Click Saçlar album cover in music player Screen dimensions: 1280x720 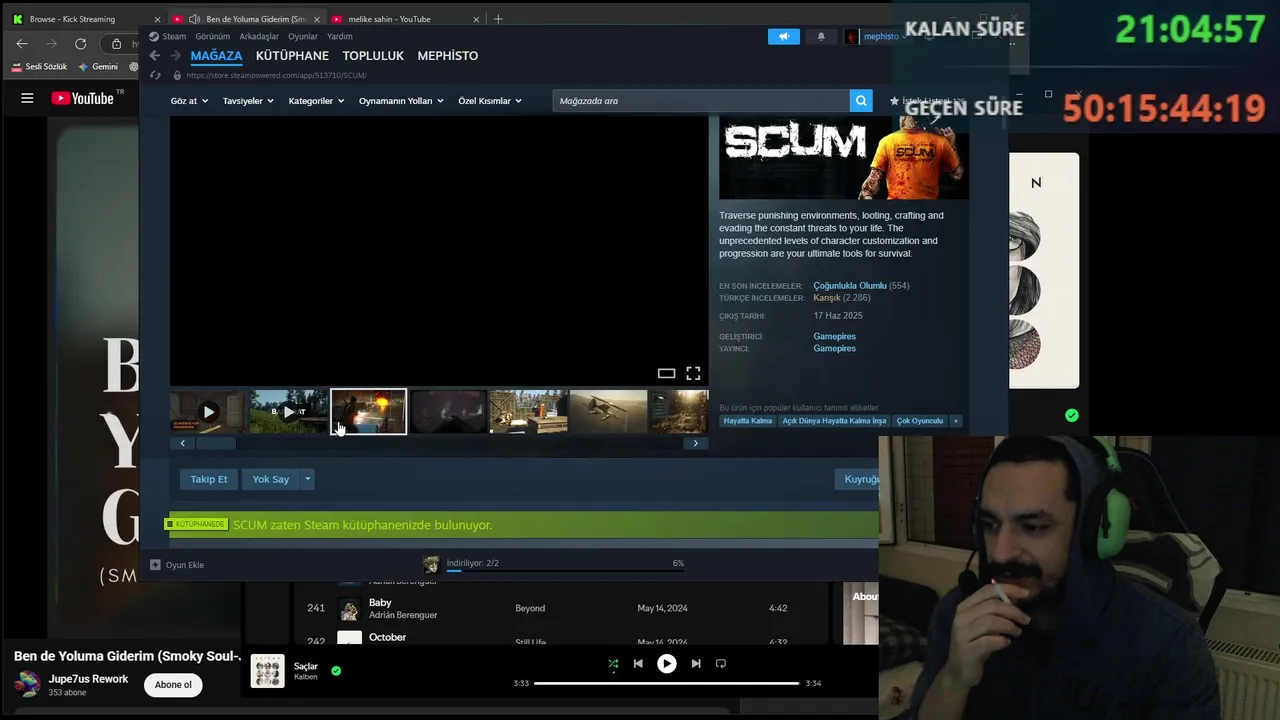[267, 671]
